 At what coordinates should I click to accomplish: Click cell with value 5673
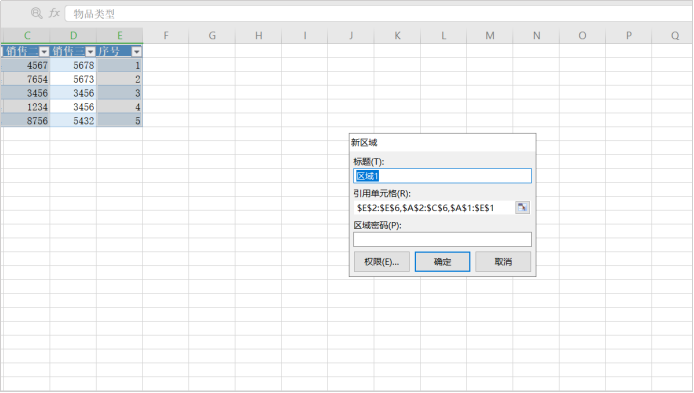[73, 79]
